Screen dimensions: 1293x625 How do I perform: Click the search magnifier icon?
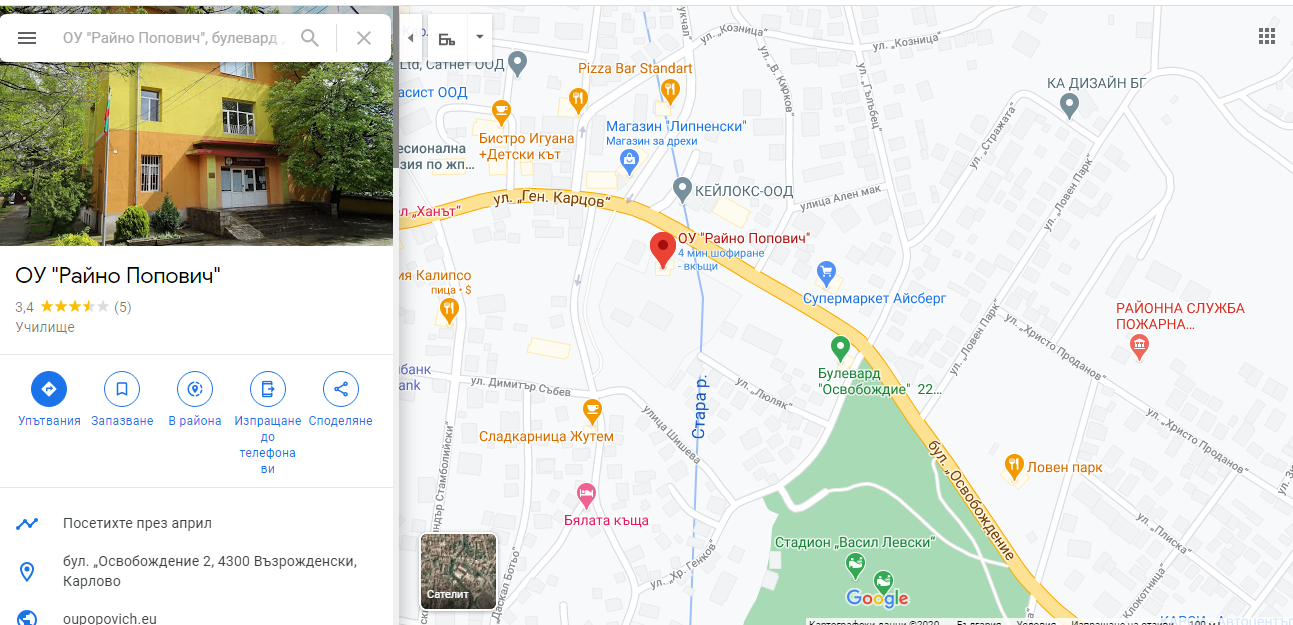310,38
